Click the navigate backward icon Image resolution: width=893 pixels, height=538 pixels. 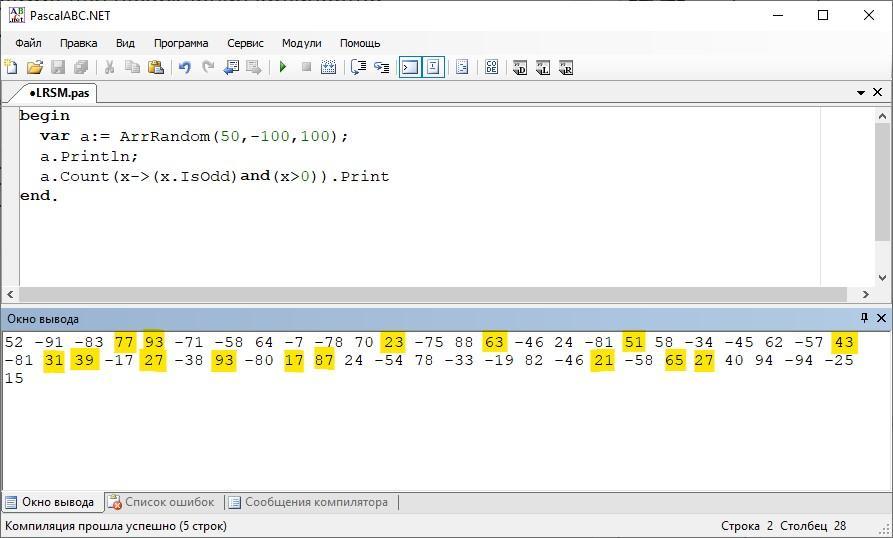coord(231,67)
